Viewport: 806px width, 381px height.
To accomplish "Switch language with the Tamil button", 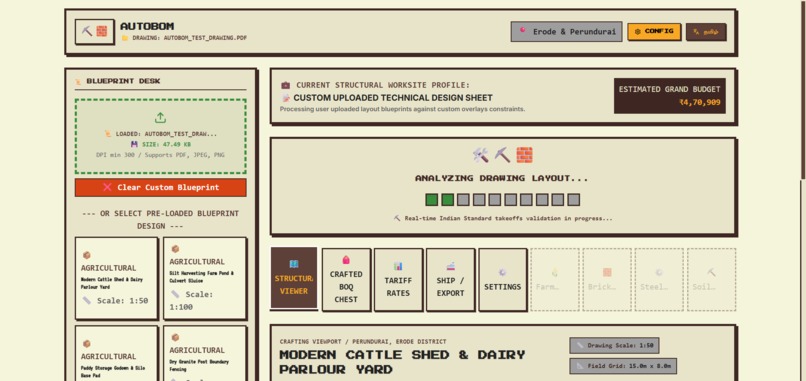I will click(x=706, y=31).
